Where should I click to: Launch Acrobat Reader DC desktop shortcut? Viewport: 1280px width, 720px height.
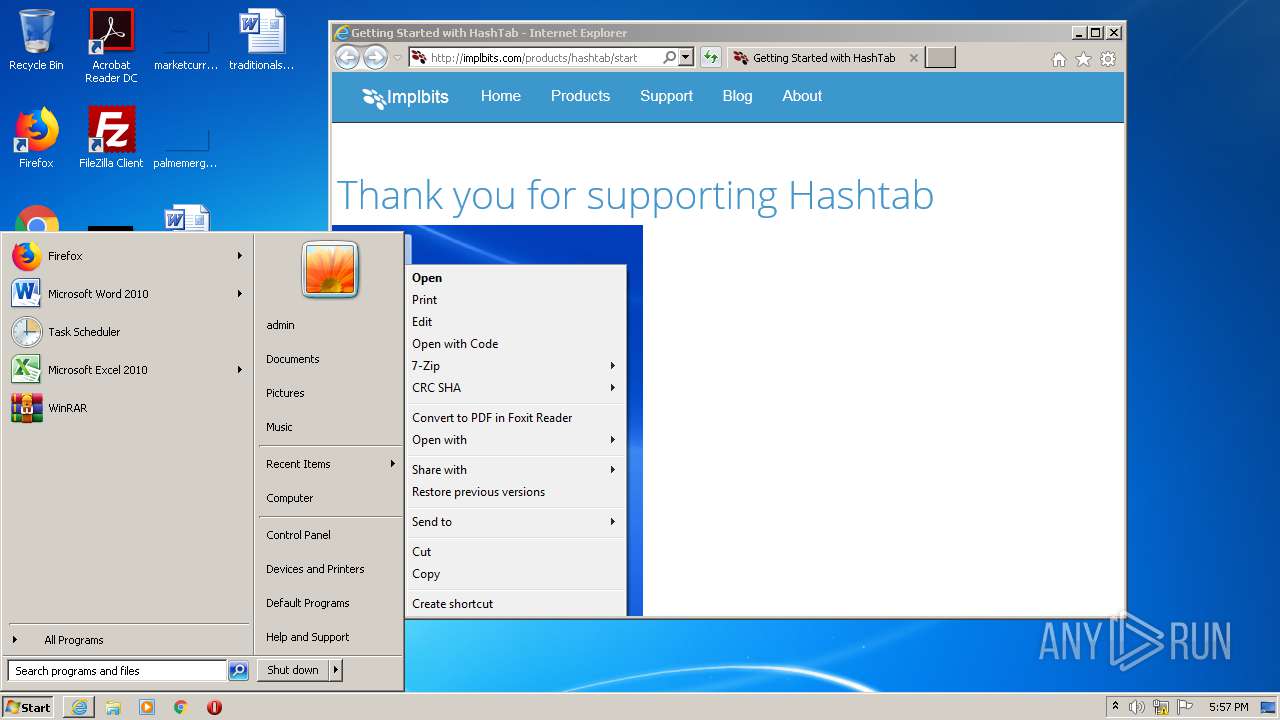(x=111, y=45)
